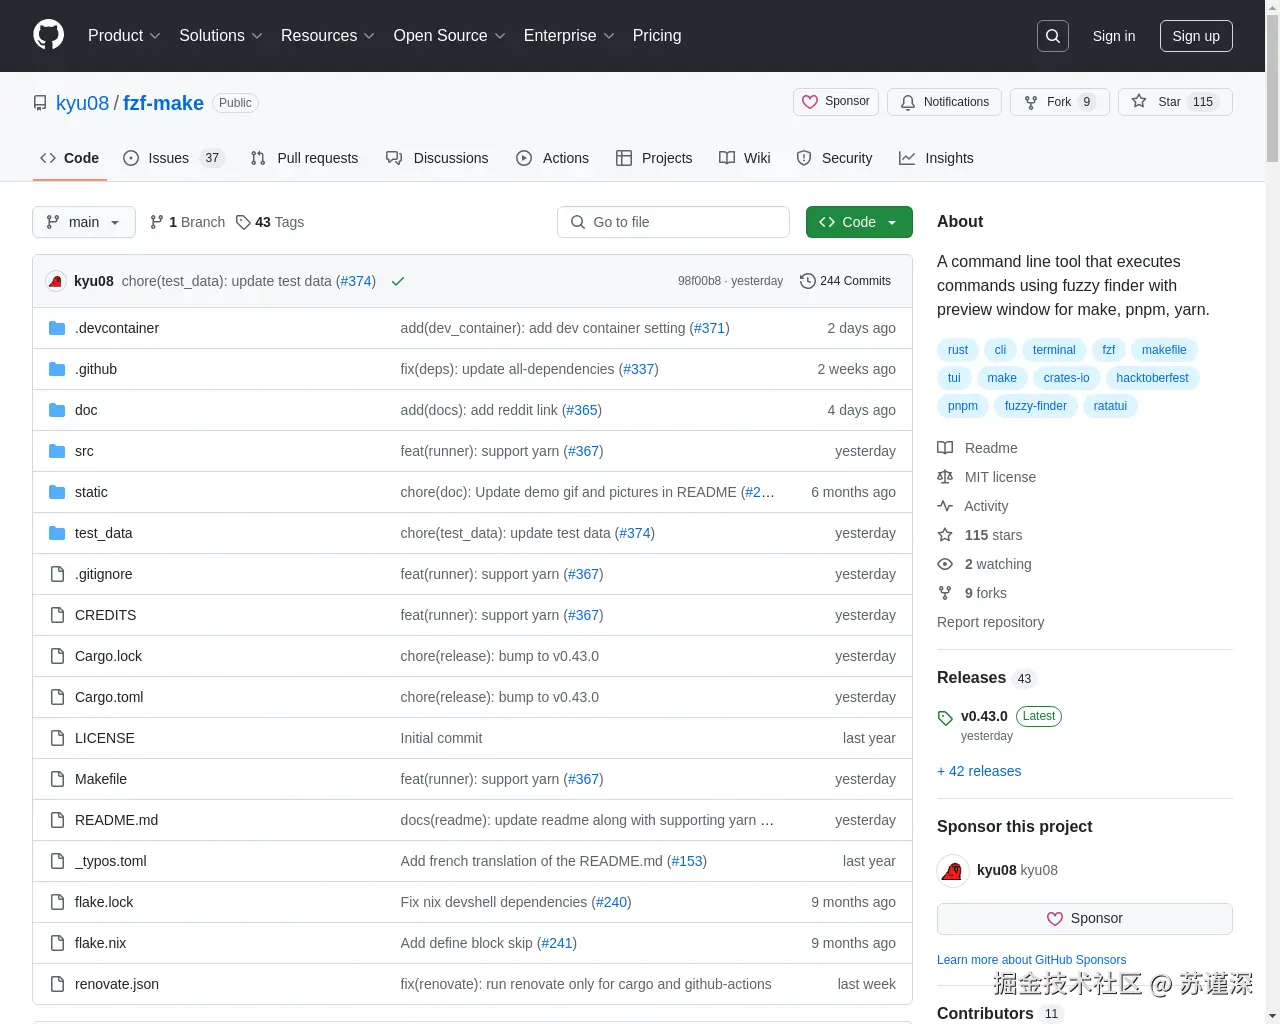Expand the Product menu
Screen dimensions: 1280x1024
point(123,36)
